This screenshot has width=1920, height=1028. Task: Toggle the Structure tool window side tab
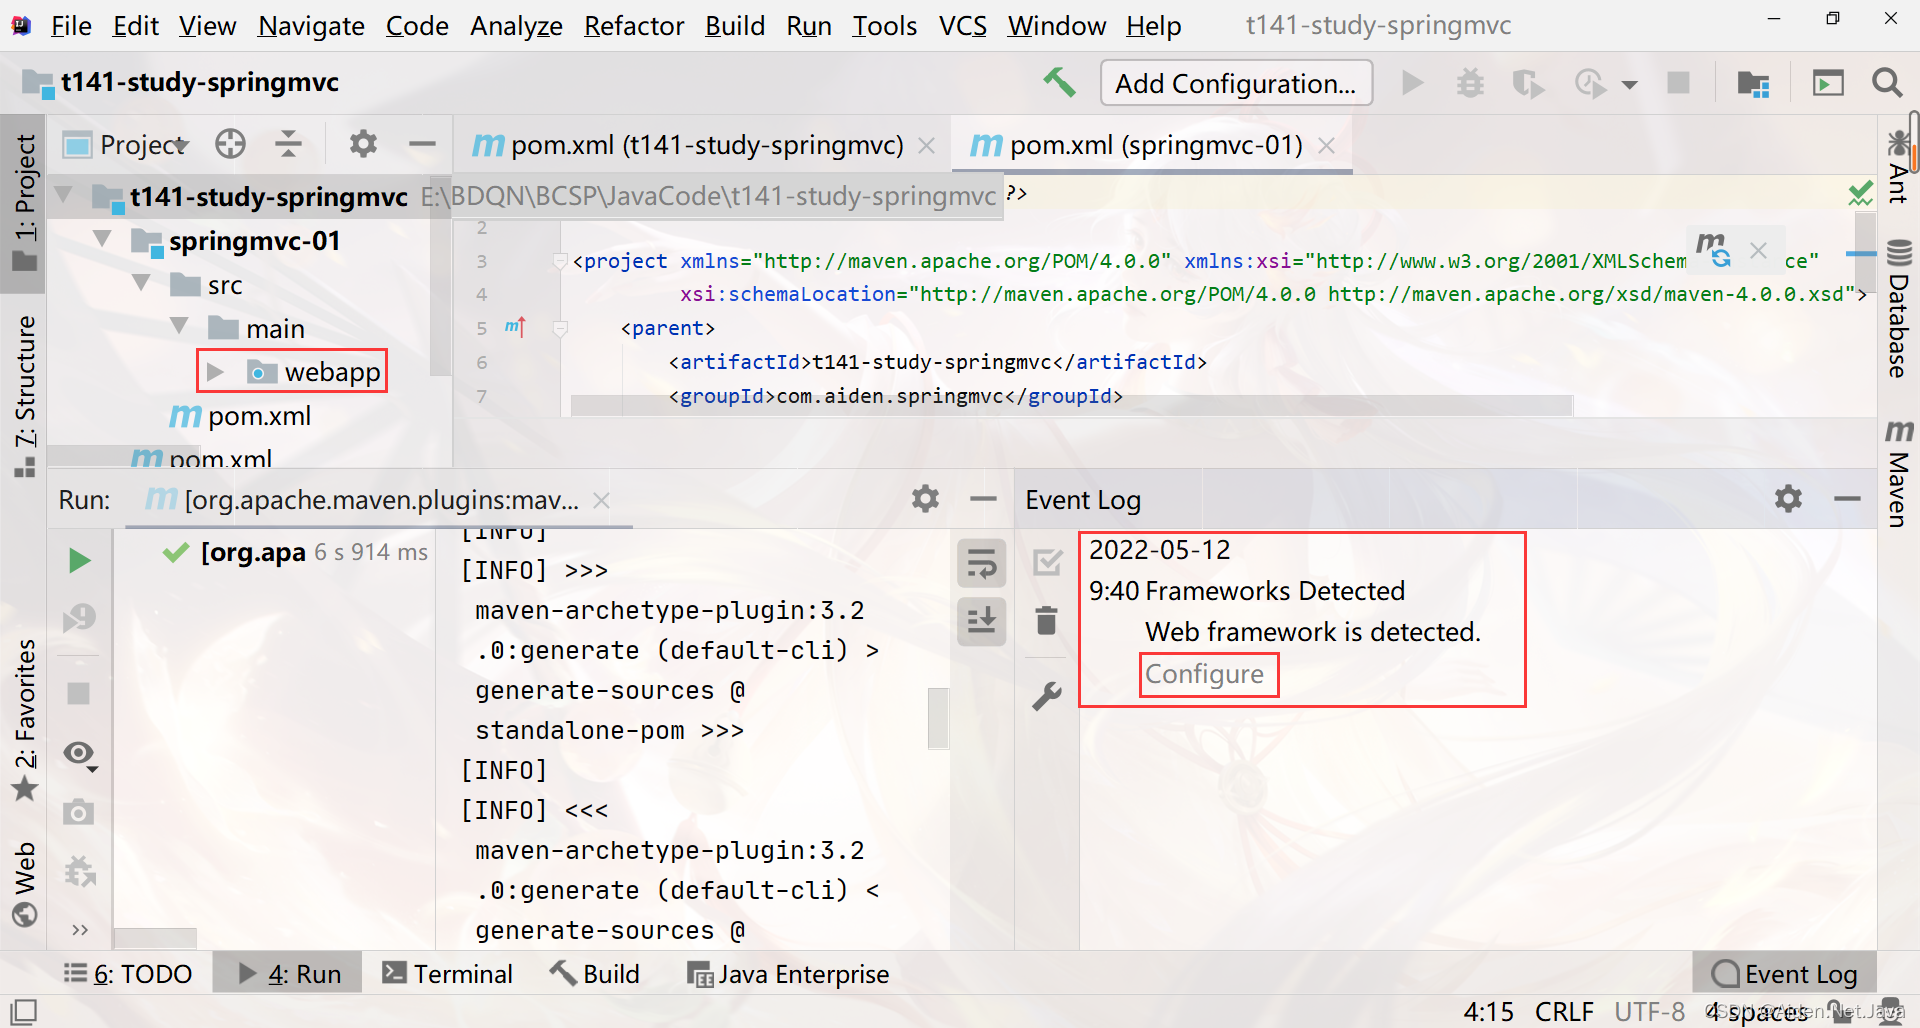[x=25, y=395]
